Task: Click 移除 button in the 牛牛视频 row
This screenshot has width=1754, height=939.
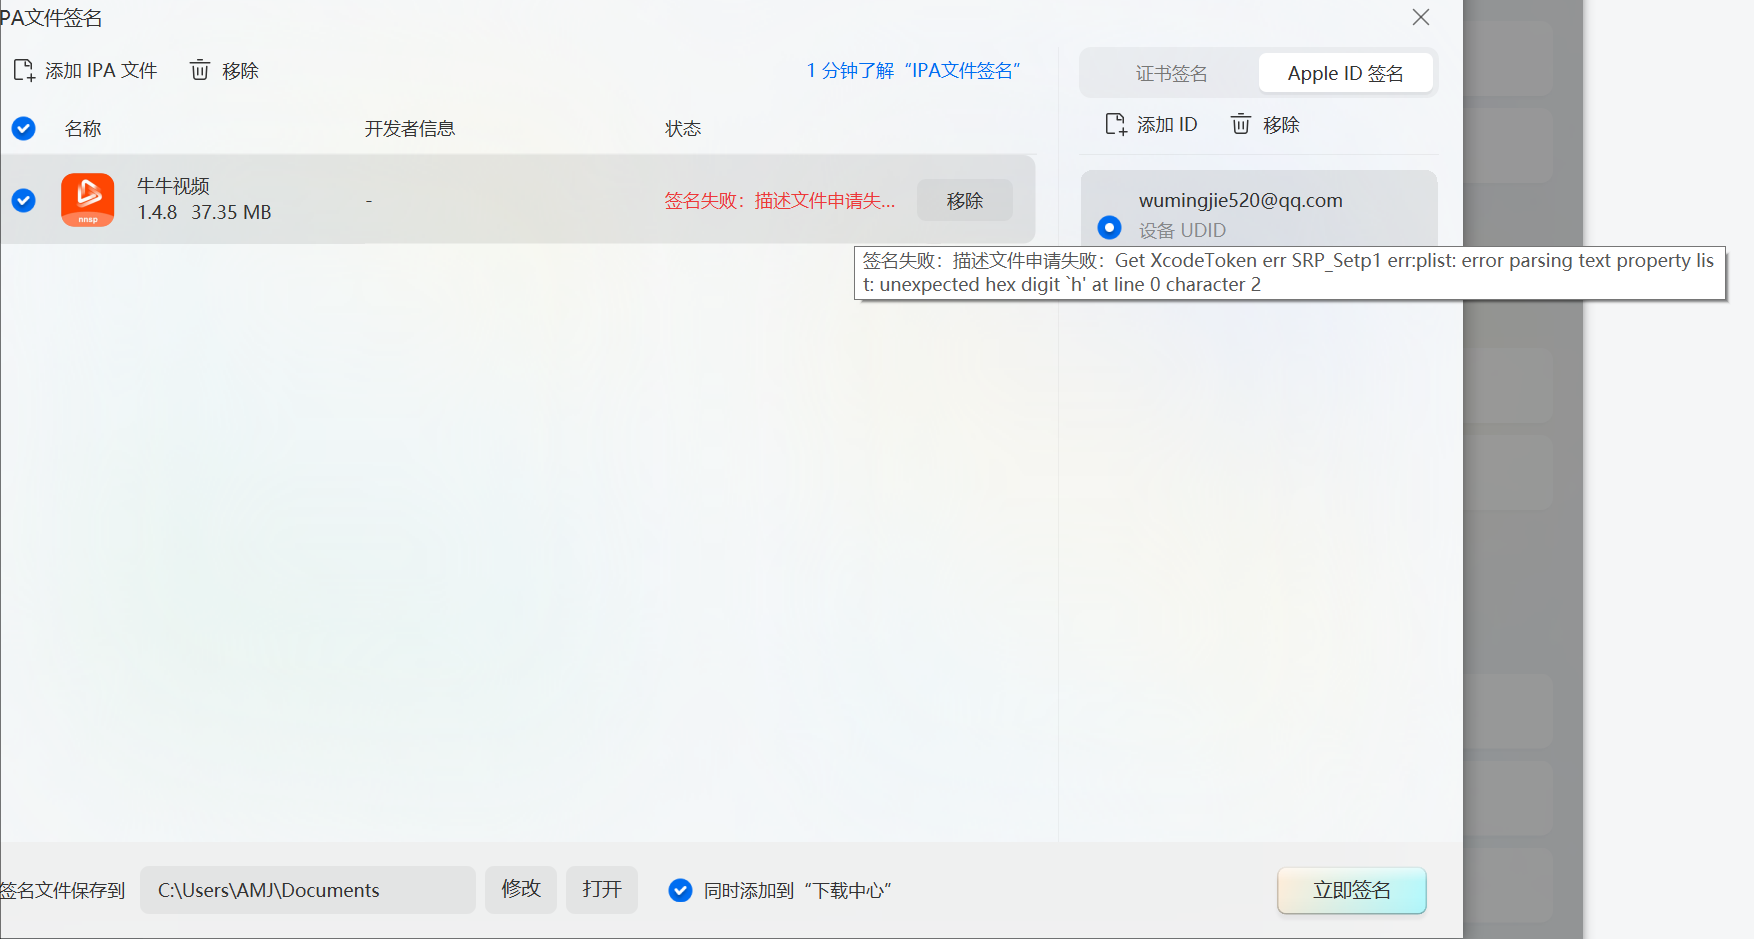Action: (965, 200)
